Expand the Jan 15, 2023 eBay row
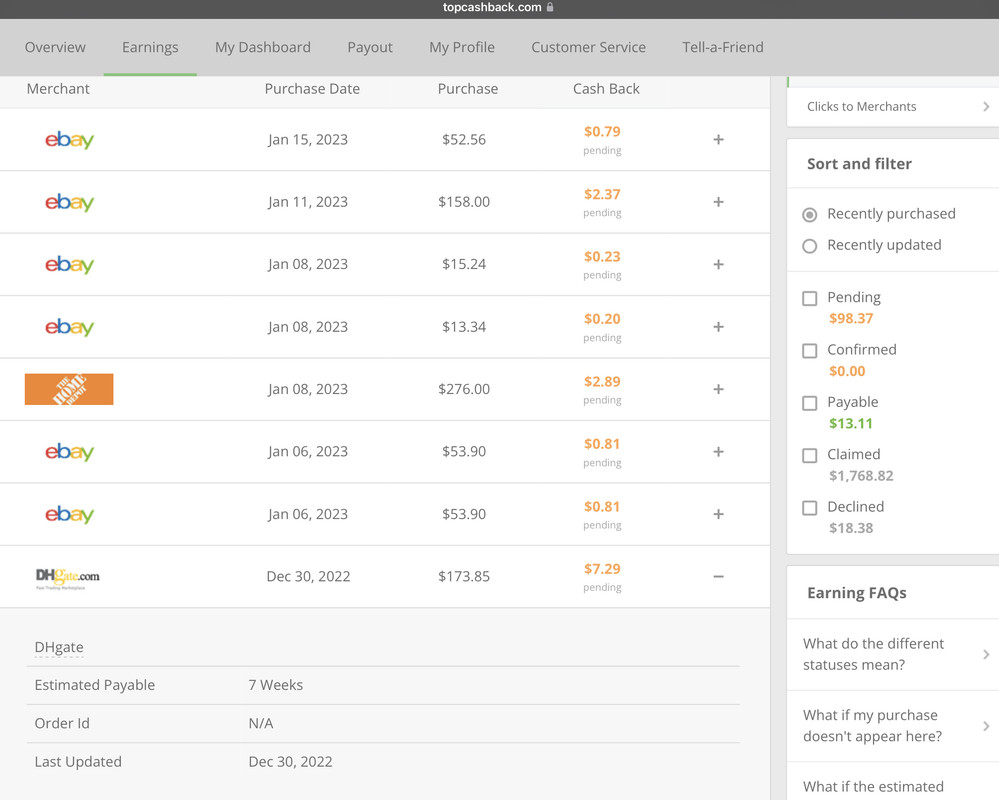 click(718, 139)
